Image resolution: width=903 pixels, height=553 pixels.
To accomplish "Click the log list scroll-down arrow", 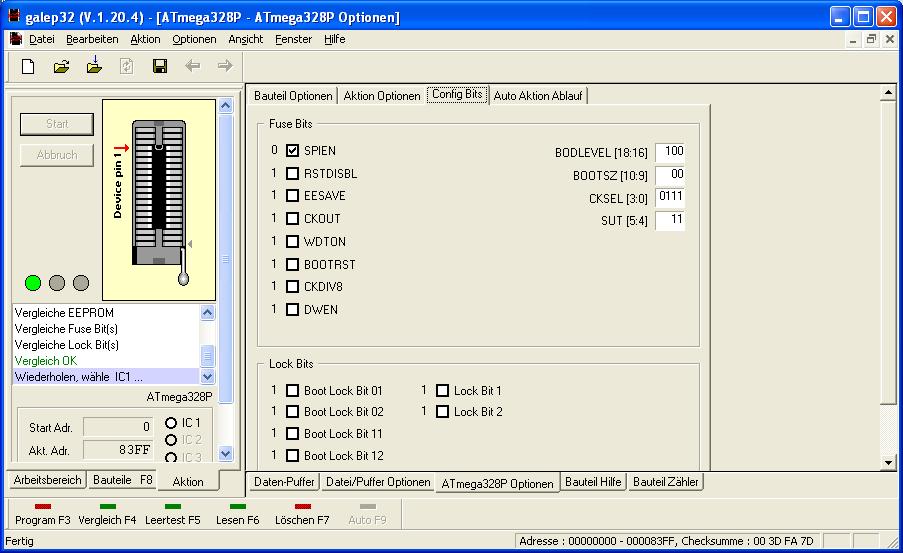I will coord(207,377).
